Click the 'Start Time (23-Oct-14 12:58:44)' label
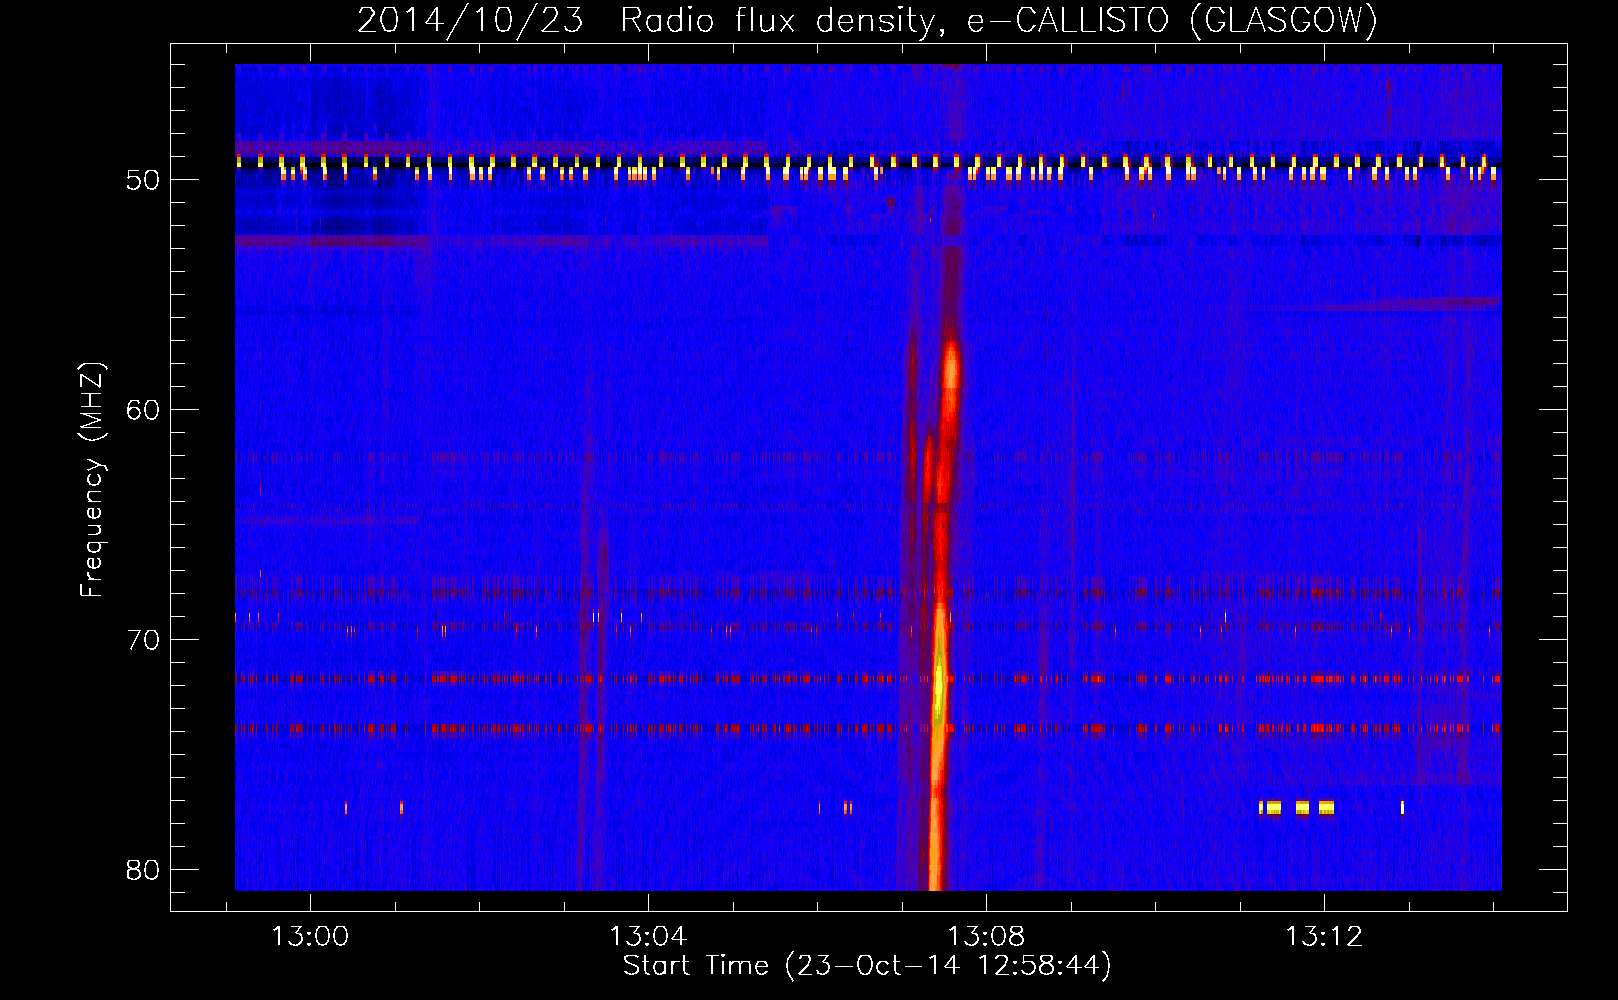 coord(867,966)
